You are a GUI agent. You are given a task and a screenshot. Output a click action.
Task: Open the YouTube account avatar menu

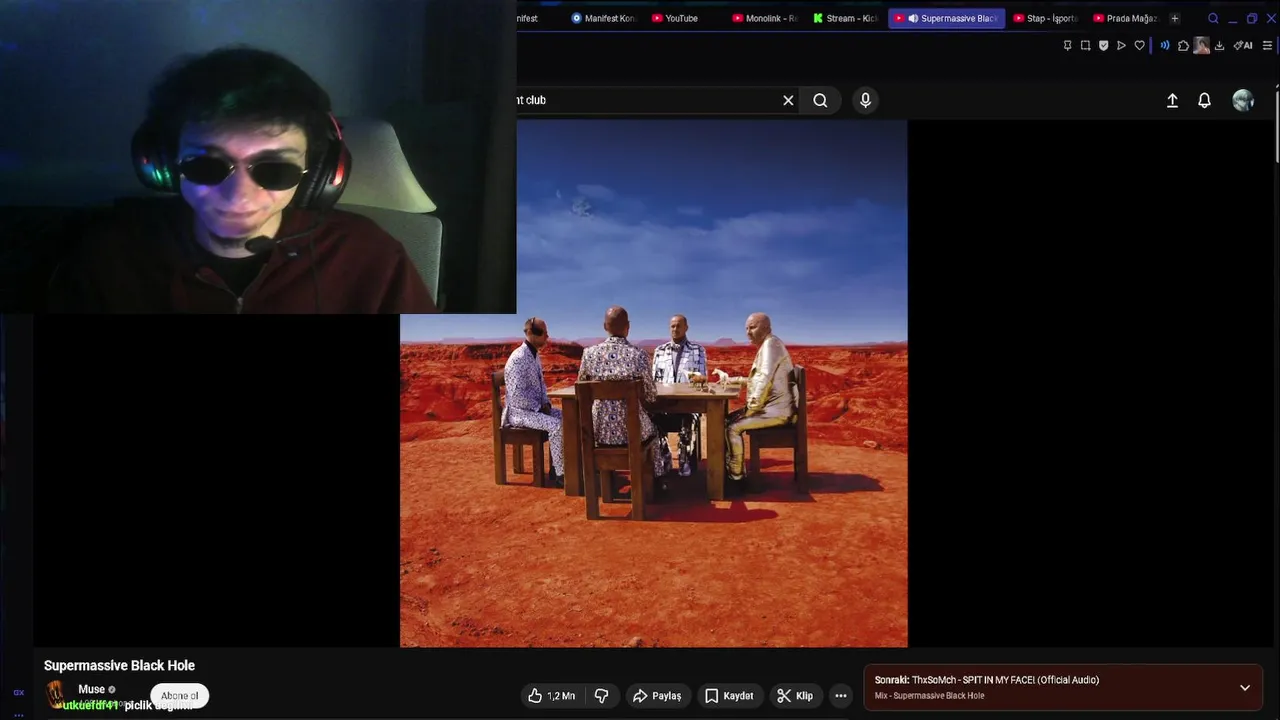(x=1243, y=100)
